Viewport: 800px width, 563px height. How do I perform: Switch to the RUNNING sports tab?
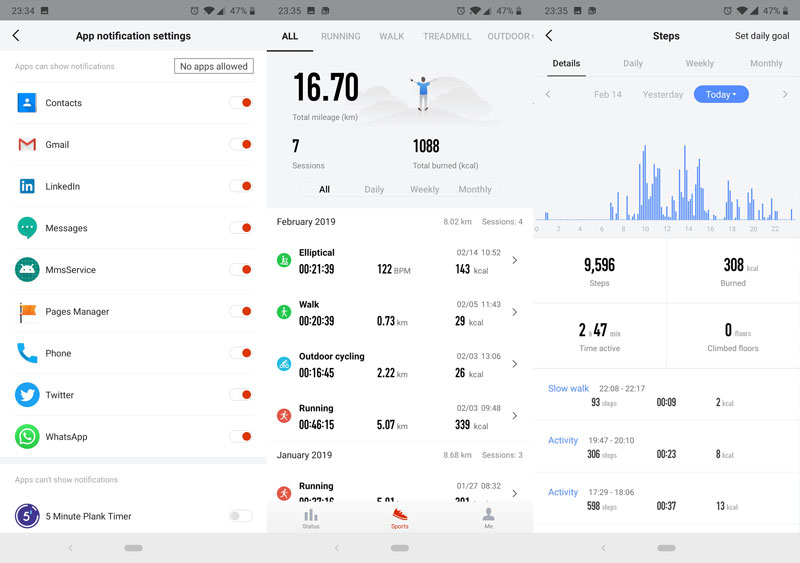340,36
